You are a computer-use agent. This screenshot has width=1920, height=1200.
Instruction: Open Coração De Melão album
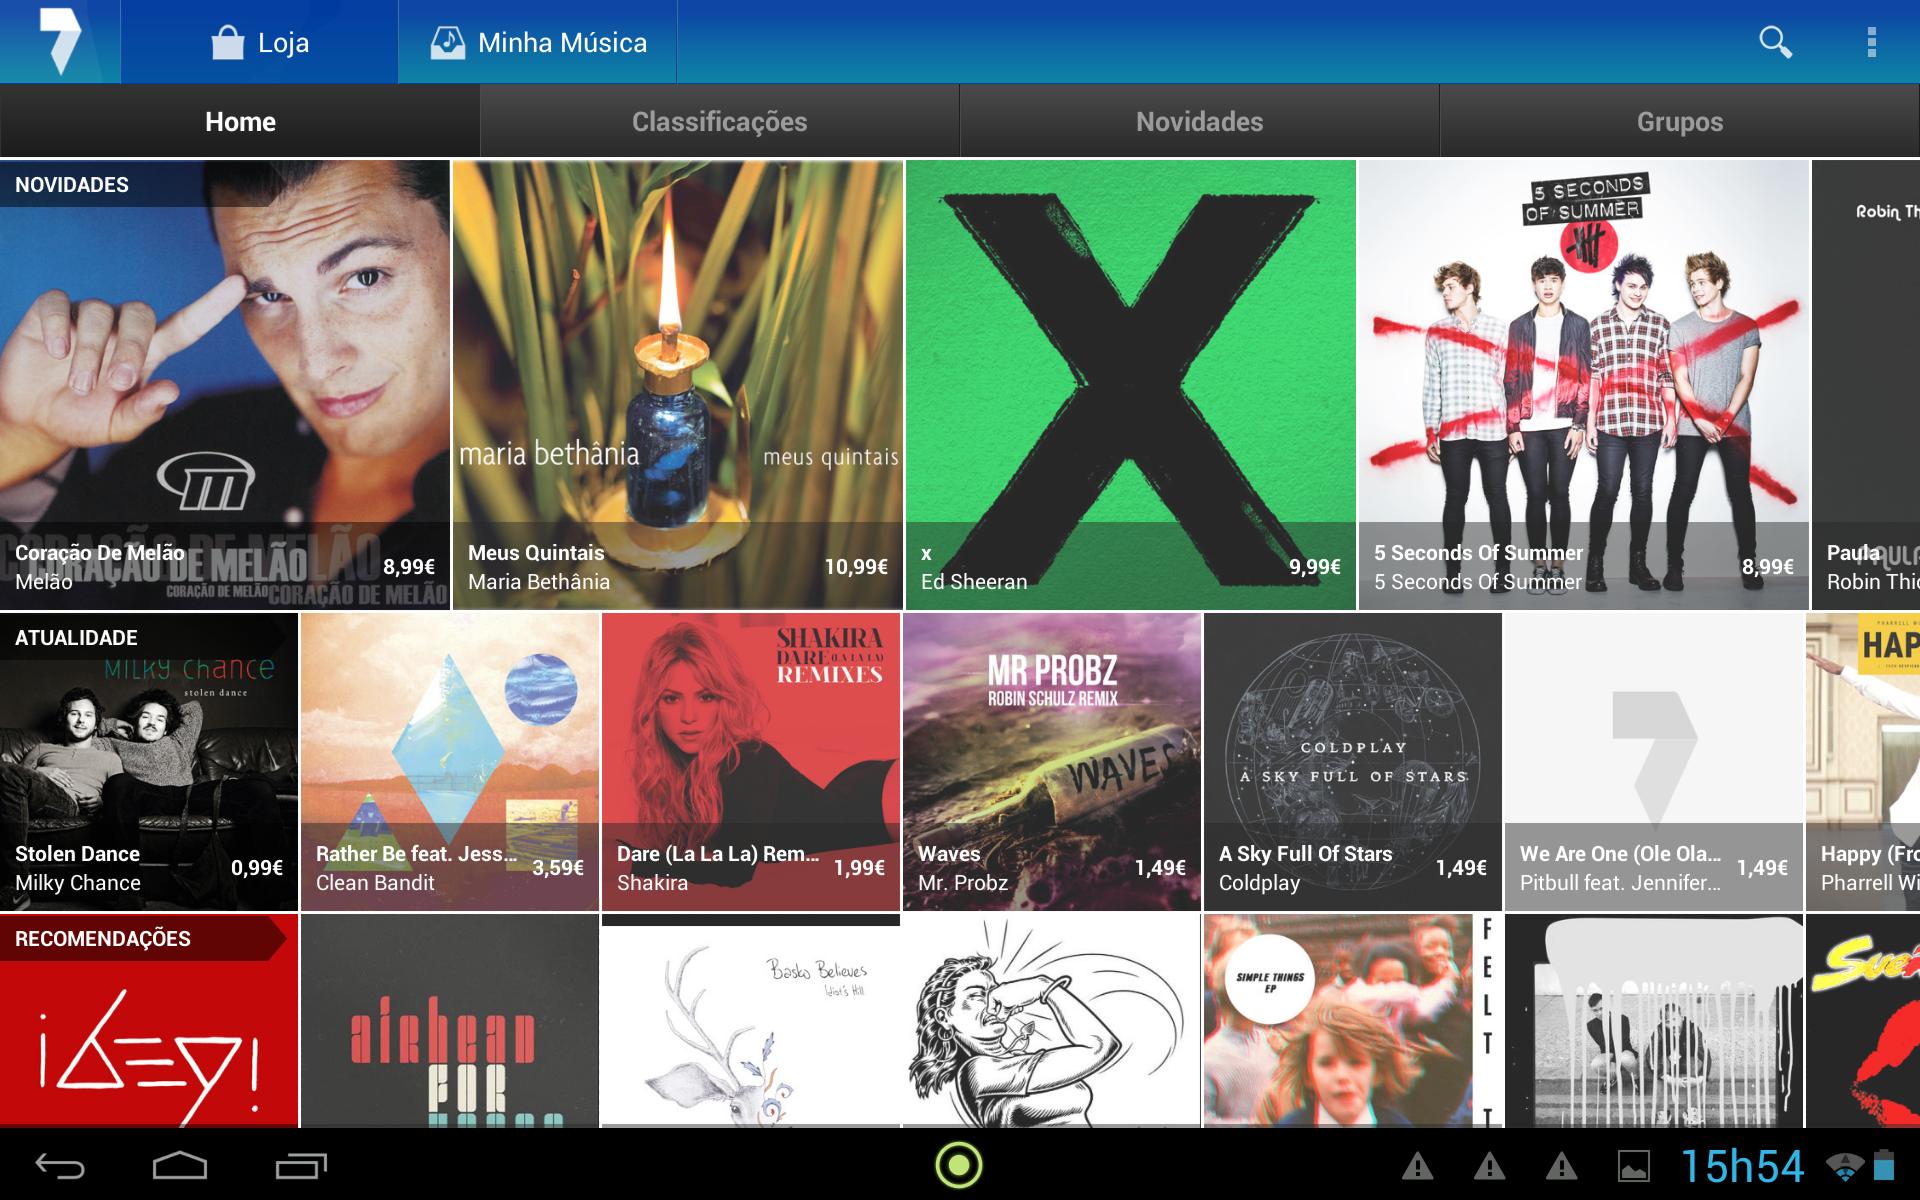pos(224,385)
